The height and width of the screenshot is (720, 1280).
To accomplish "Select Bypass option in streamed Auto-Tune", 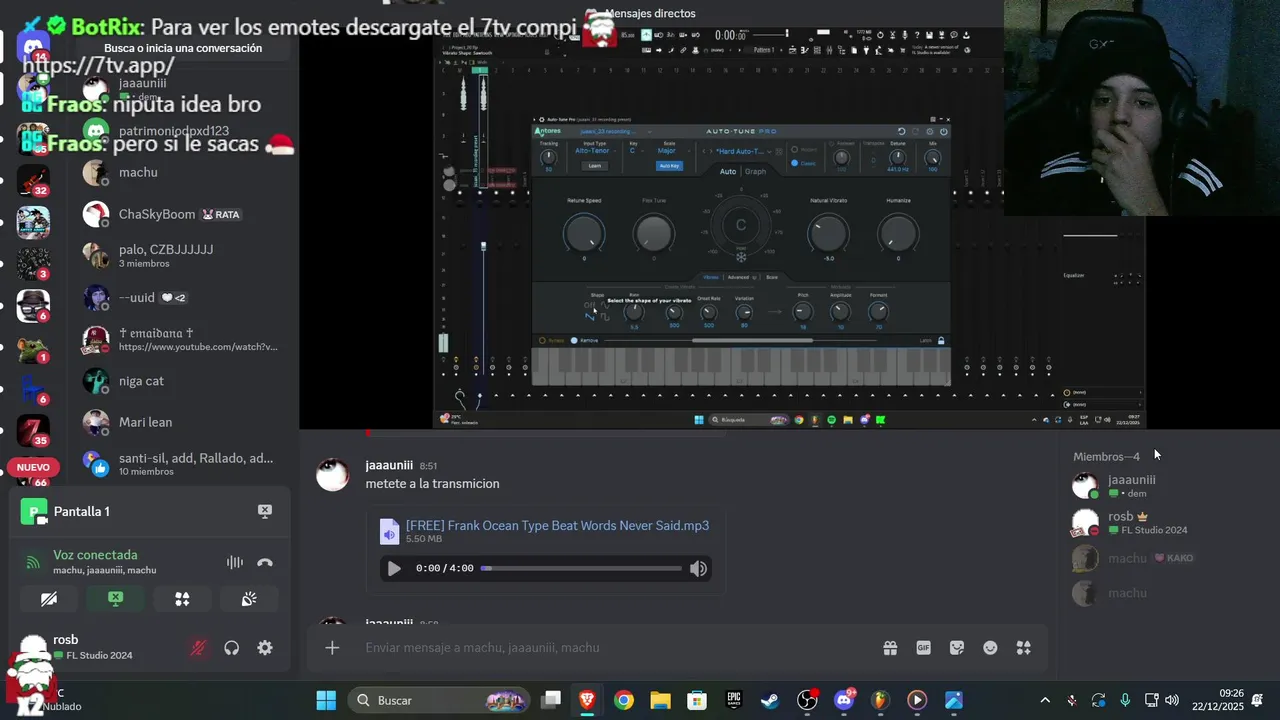I will pos(551,341).
